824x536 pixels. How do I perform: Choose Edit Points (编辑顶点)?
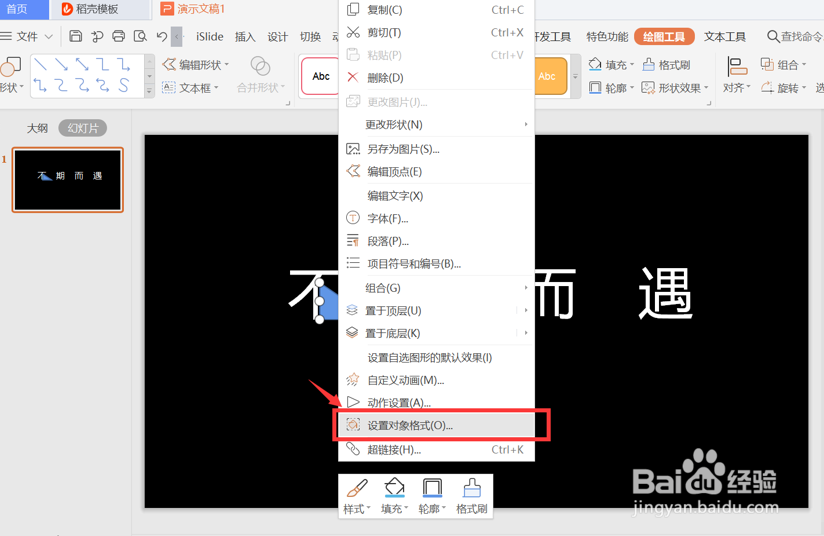436,172
